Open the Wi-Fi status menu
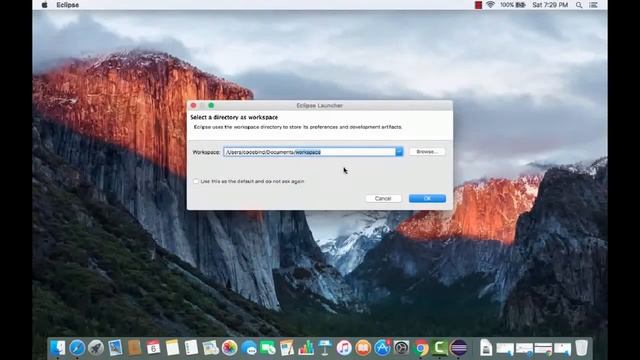The image size is (640, 360). 490,5
